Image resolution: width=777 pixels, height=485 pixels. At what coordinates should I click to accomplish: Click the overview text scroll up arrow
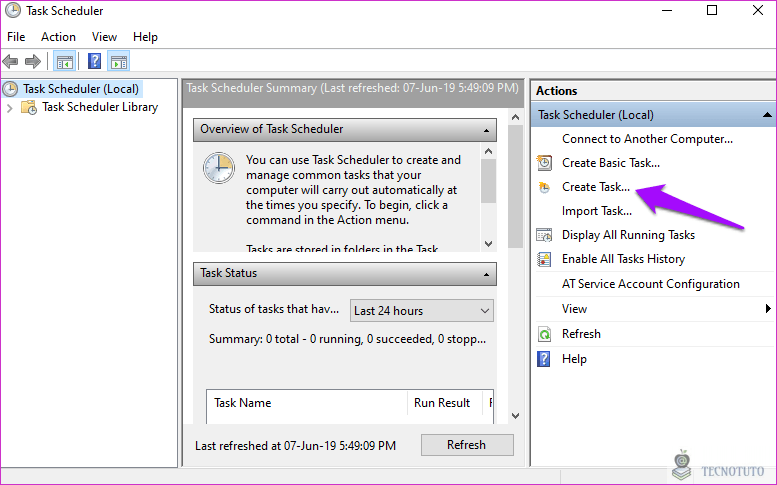(x=489, y=151)
